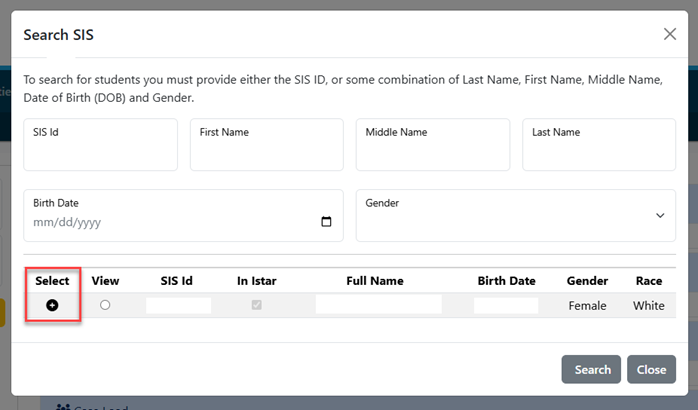Screen dimensions: 698x410
Task: Close the Search SIS dialog with the X
Action: [670, 34]
